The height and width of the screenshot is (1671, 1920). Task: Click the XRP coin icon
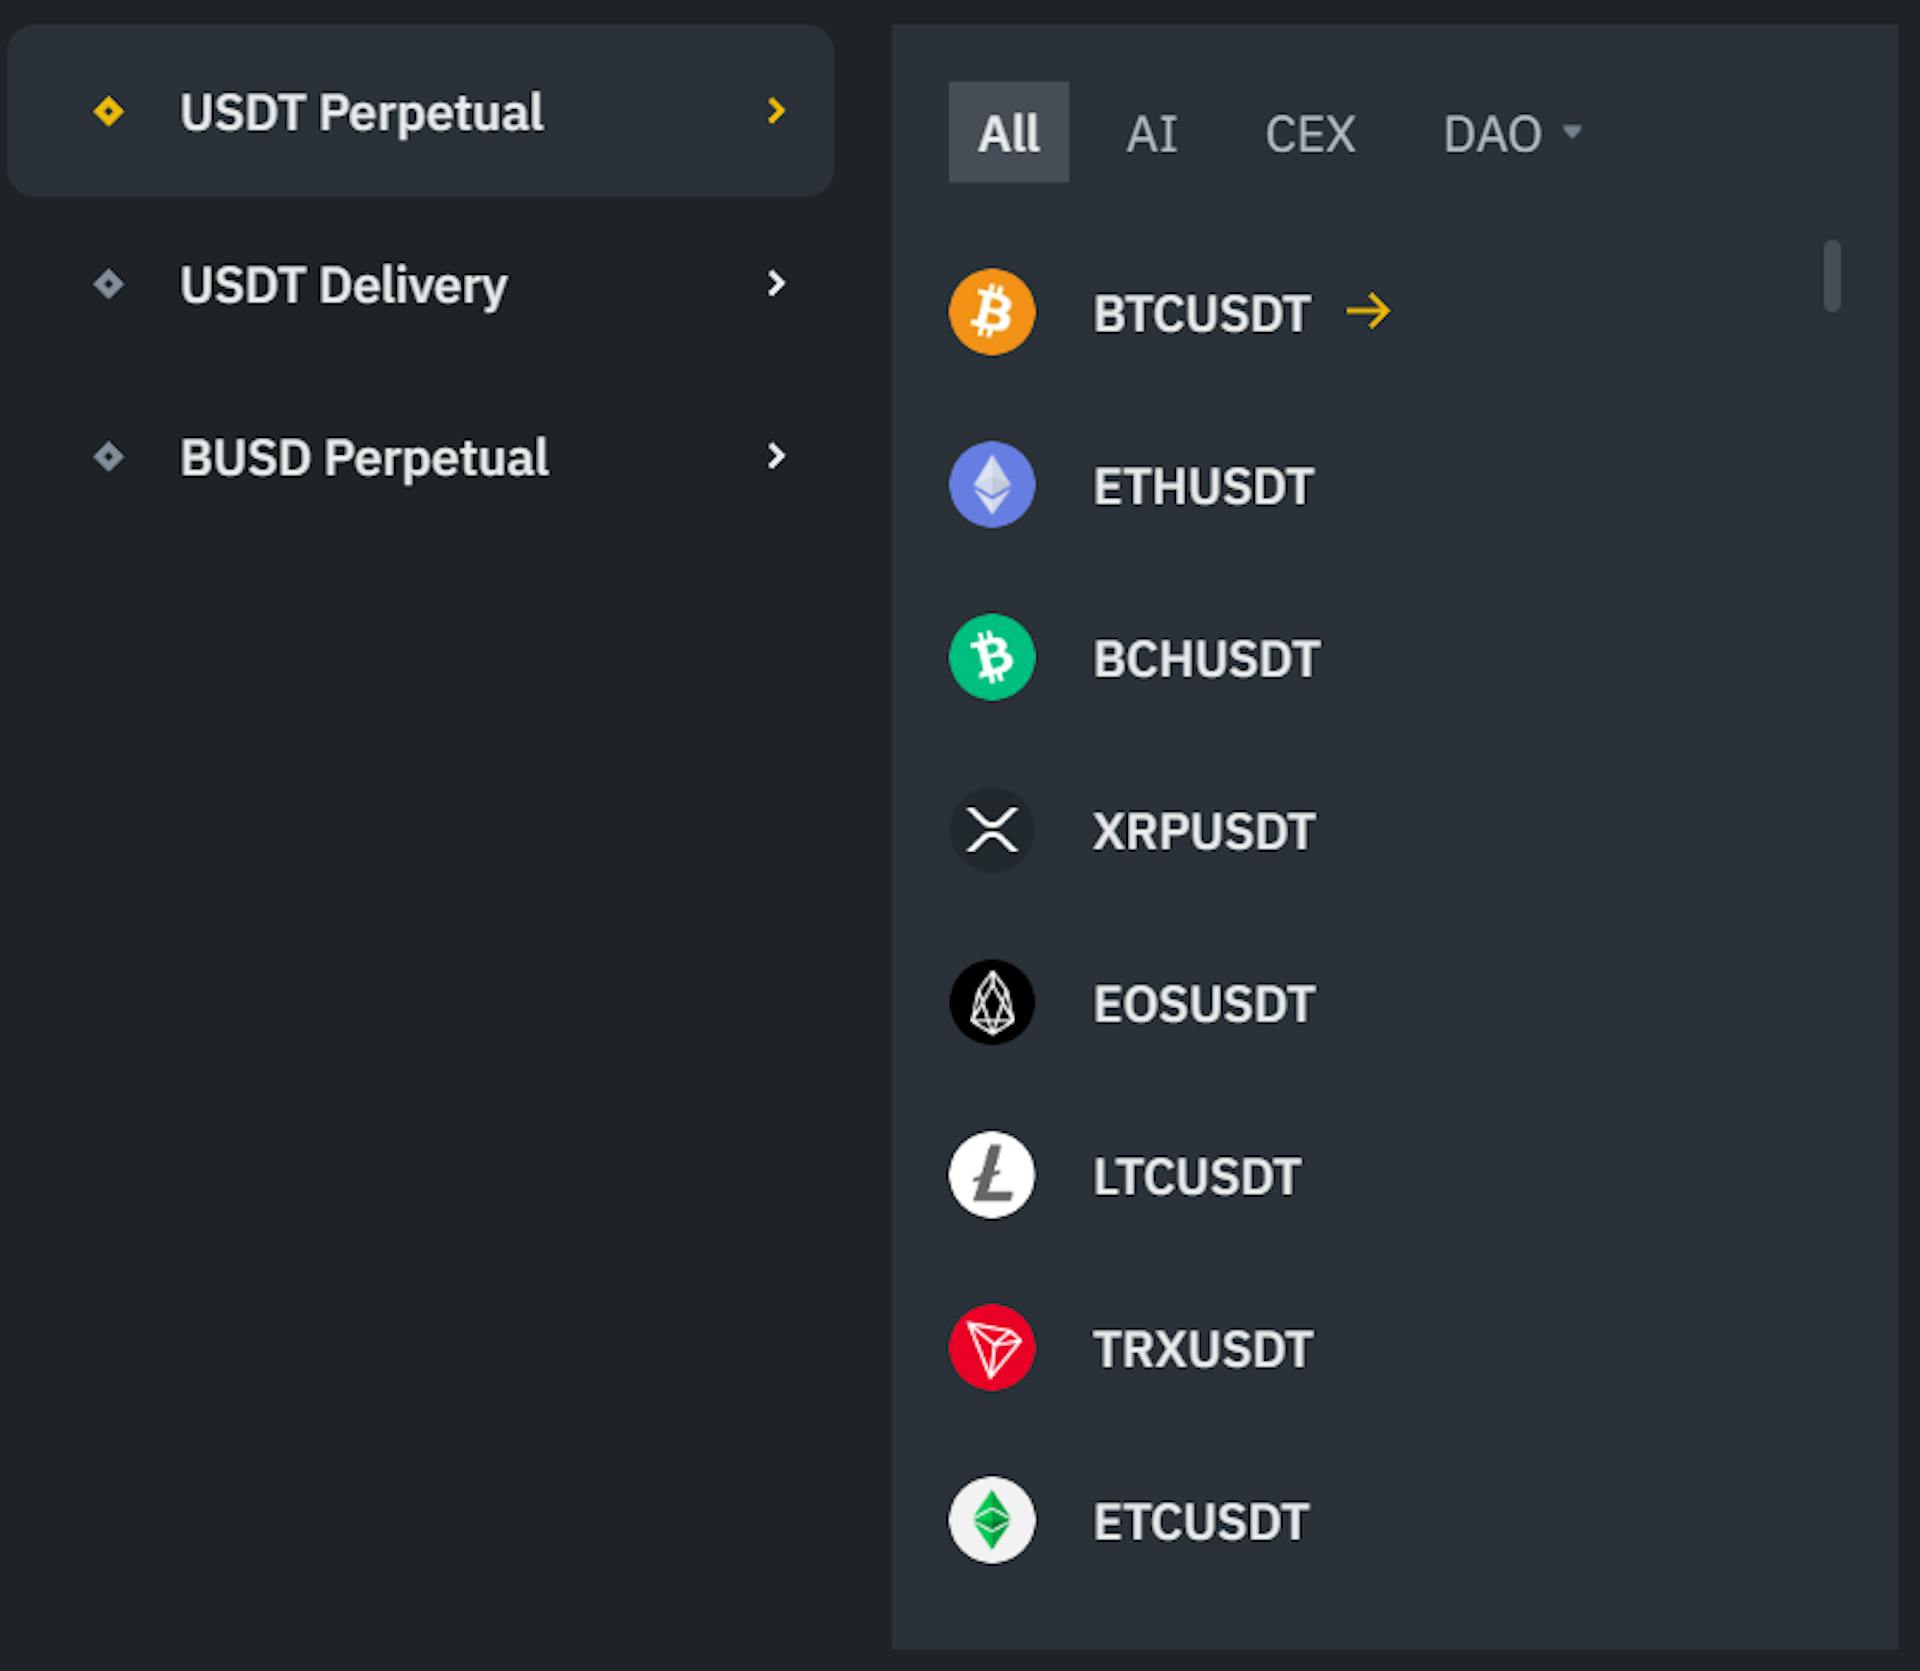click(991, 830)
